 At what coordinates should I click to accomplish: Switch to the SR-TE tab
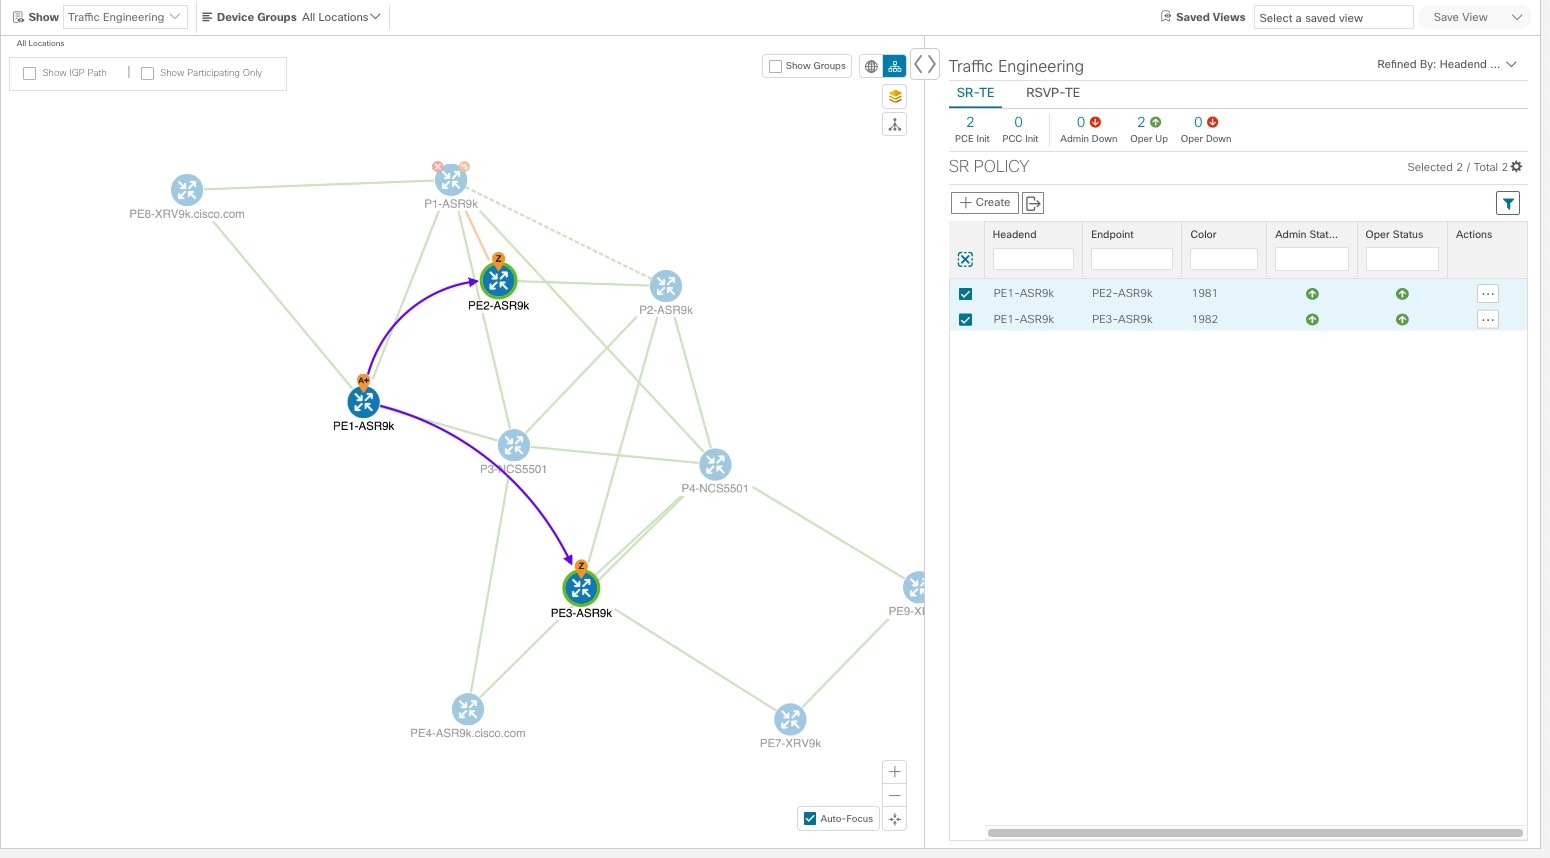[975, 93]
